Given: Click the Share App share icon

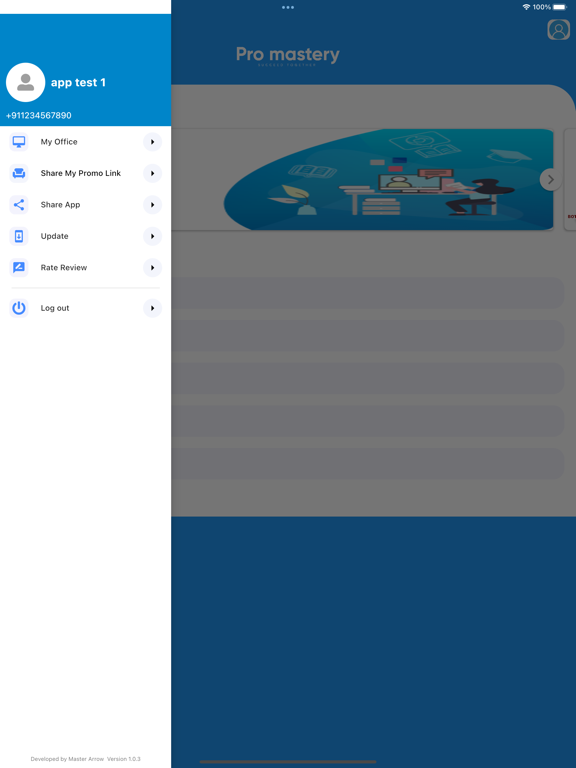Looking at the screenshot, I should [x=19, y=205].
